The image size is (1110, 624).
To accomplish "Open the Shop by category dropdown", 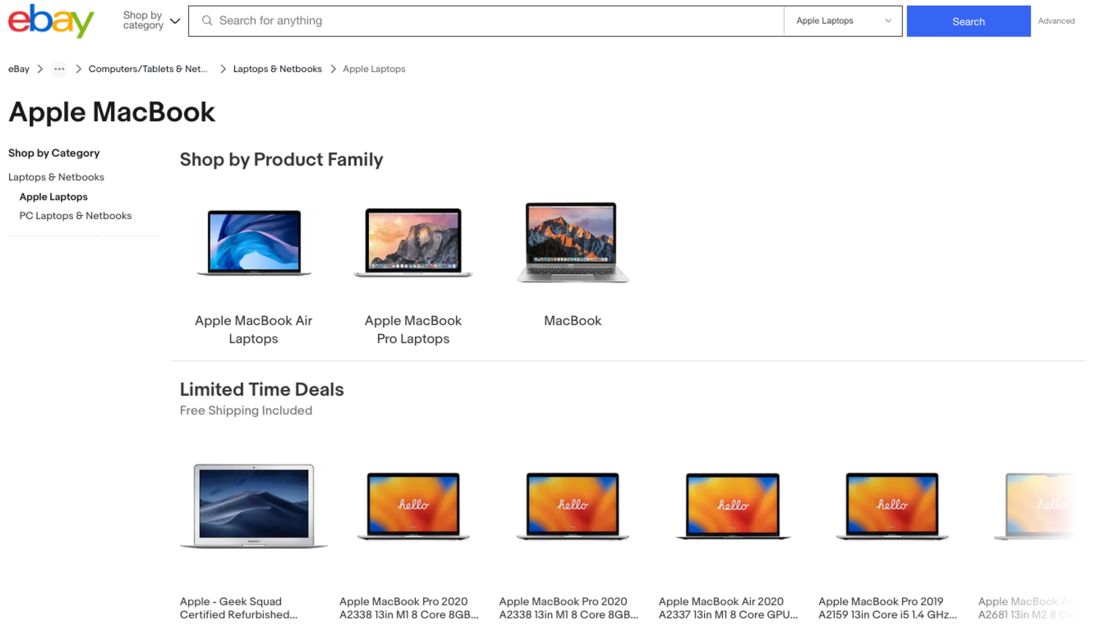I will coord(151,21).
